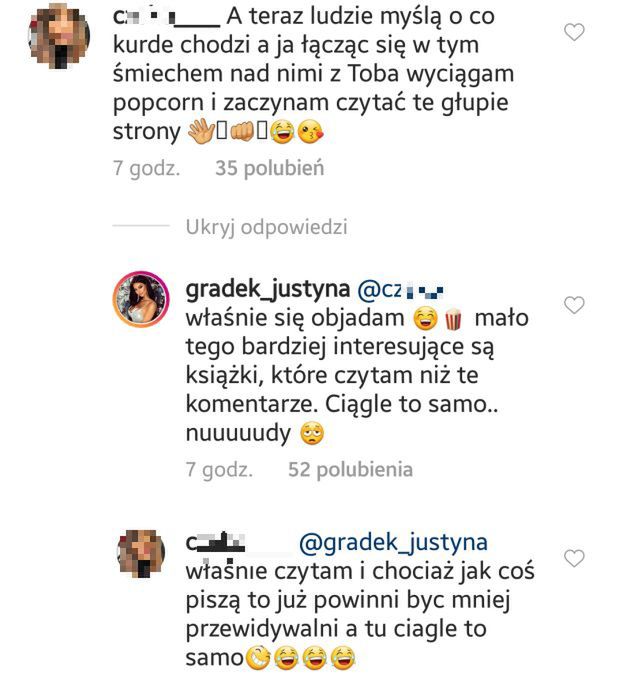Like the last reply mentioning @gradek_justyna
The image size is (623, 681).
pos(574,557)
